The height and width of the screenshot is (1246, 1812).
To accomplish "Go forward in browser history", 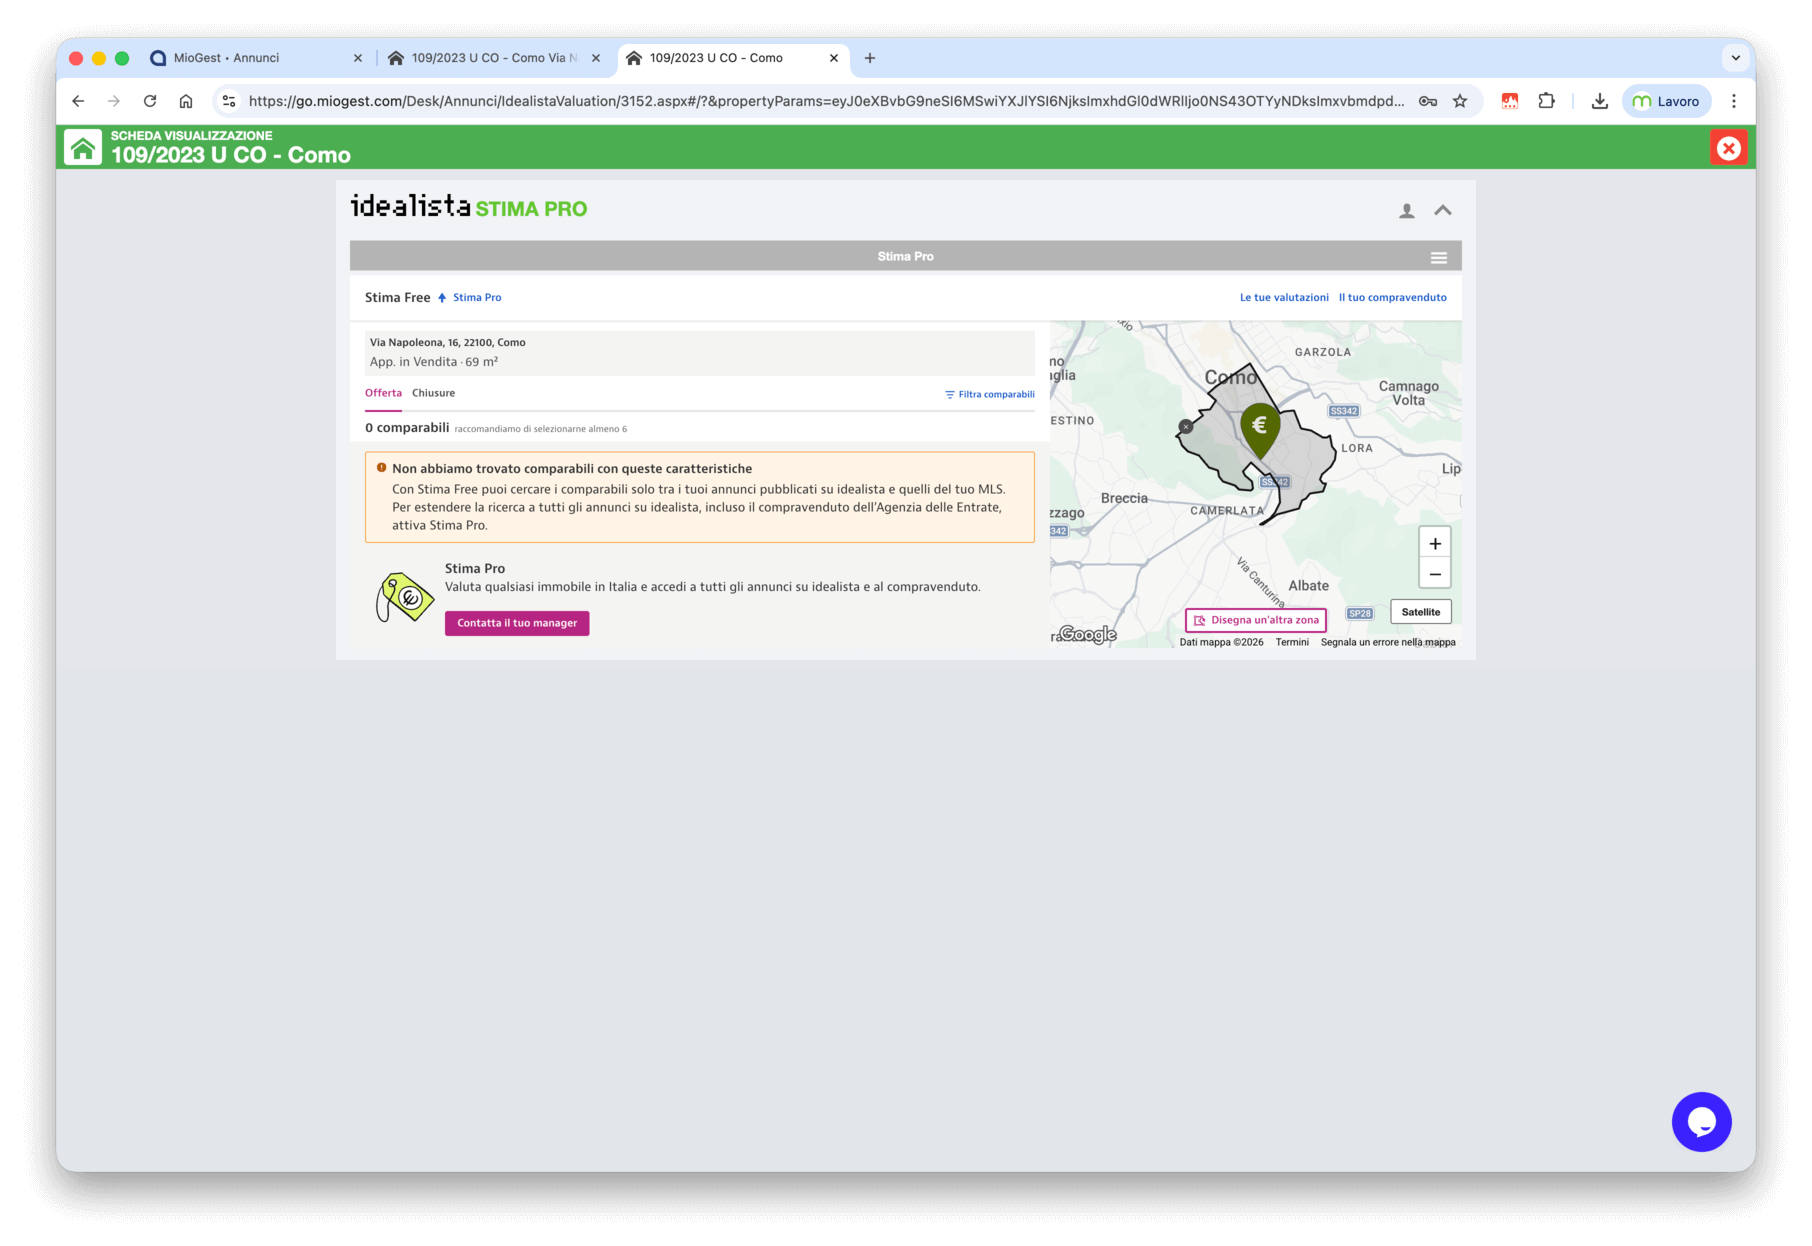I will coord(114,101).
